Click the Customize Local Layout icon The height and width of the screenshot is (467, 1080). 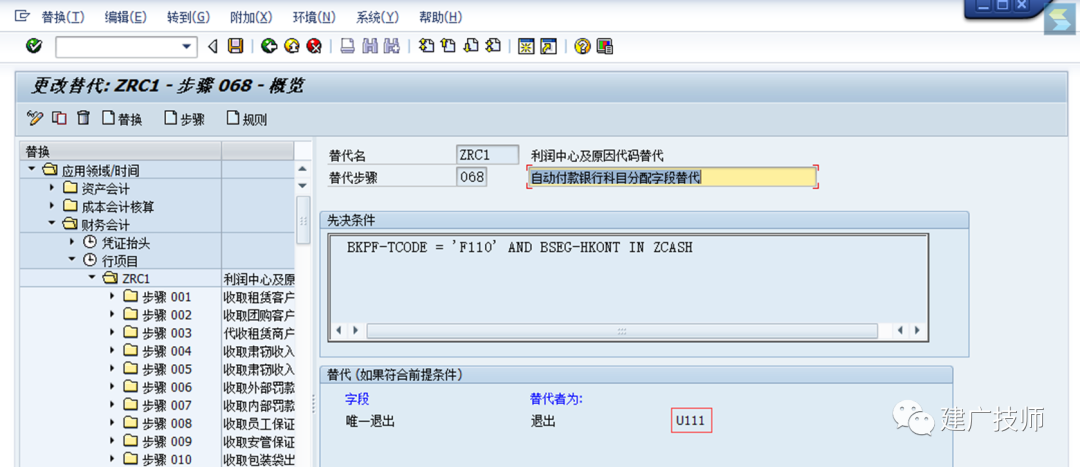(x=605, y=46)
